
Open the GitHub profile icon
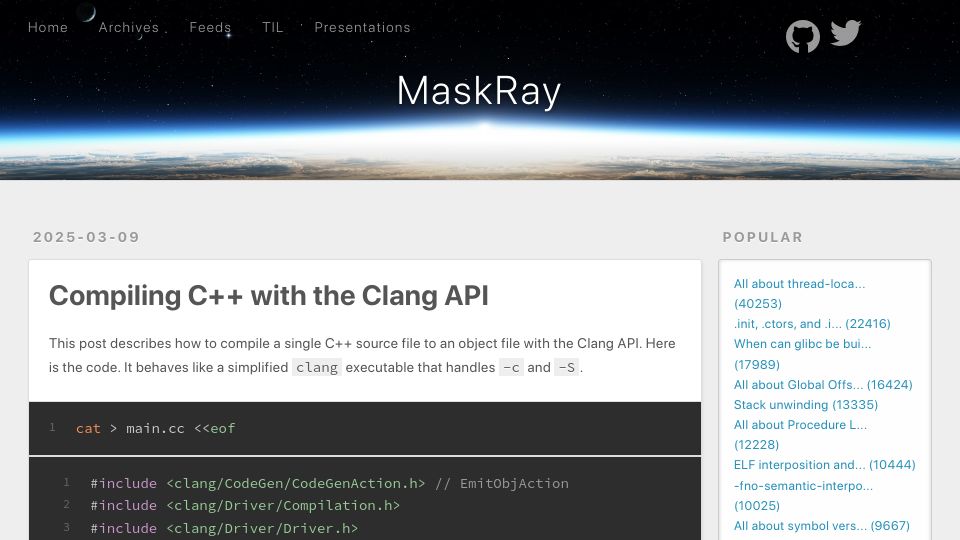coord(803,36)
